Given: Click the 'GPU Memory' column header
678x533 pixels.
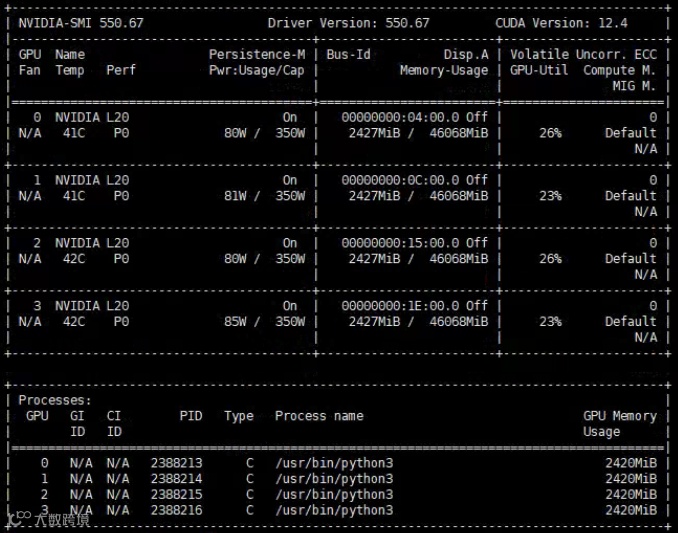Looking at the screenshot, I should (620, 416).
